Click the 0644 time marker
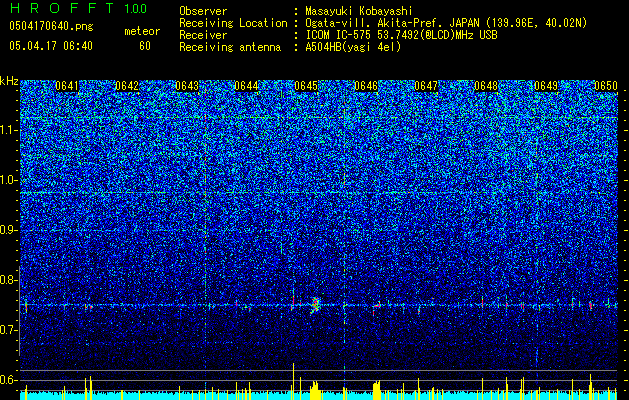 tap(246, 86)
